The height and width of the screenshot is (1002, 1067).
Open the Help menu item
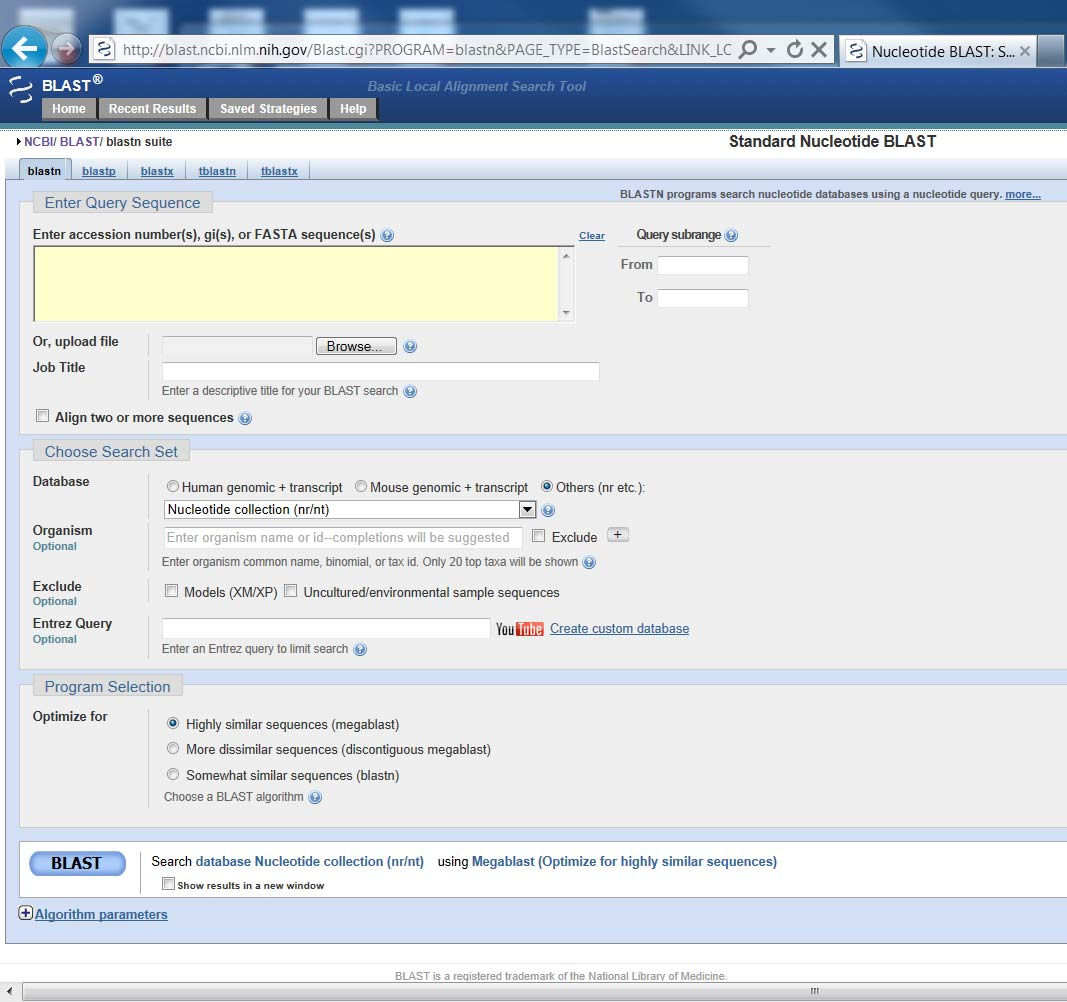pos(353,109)
